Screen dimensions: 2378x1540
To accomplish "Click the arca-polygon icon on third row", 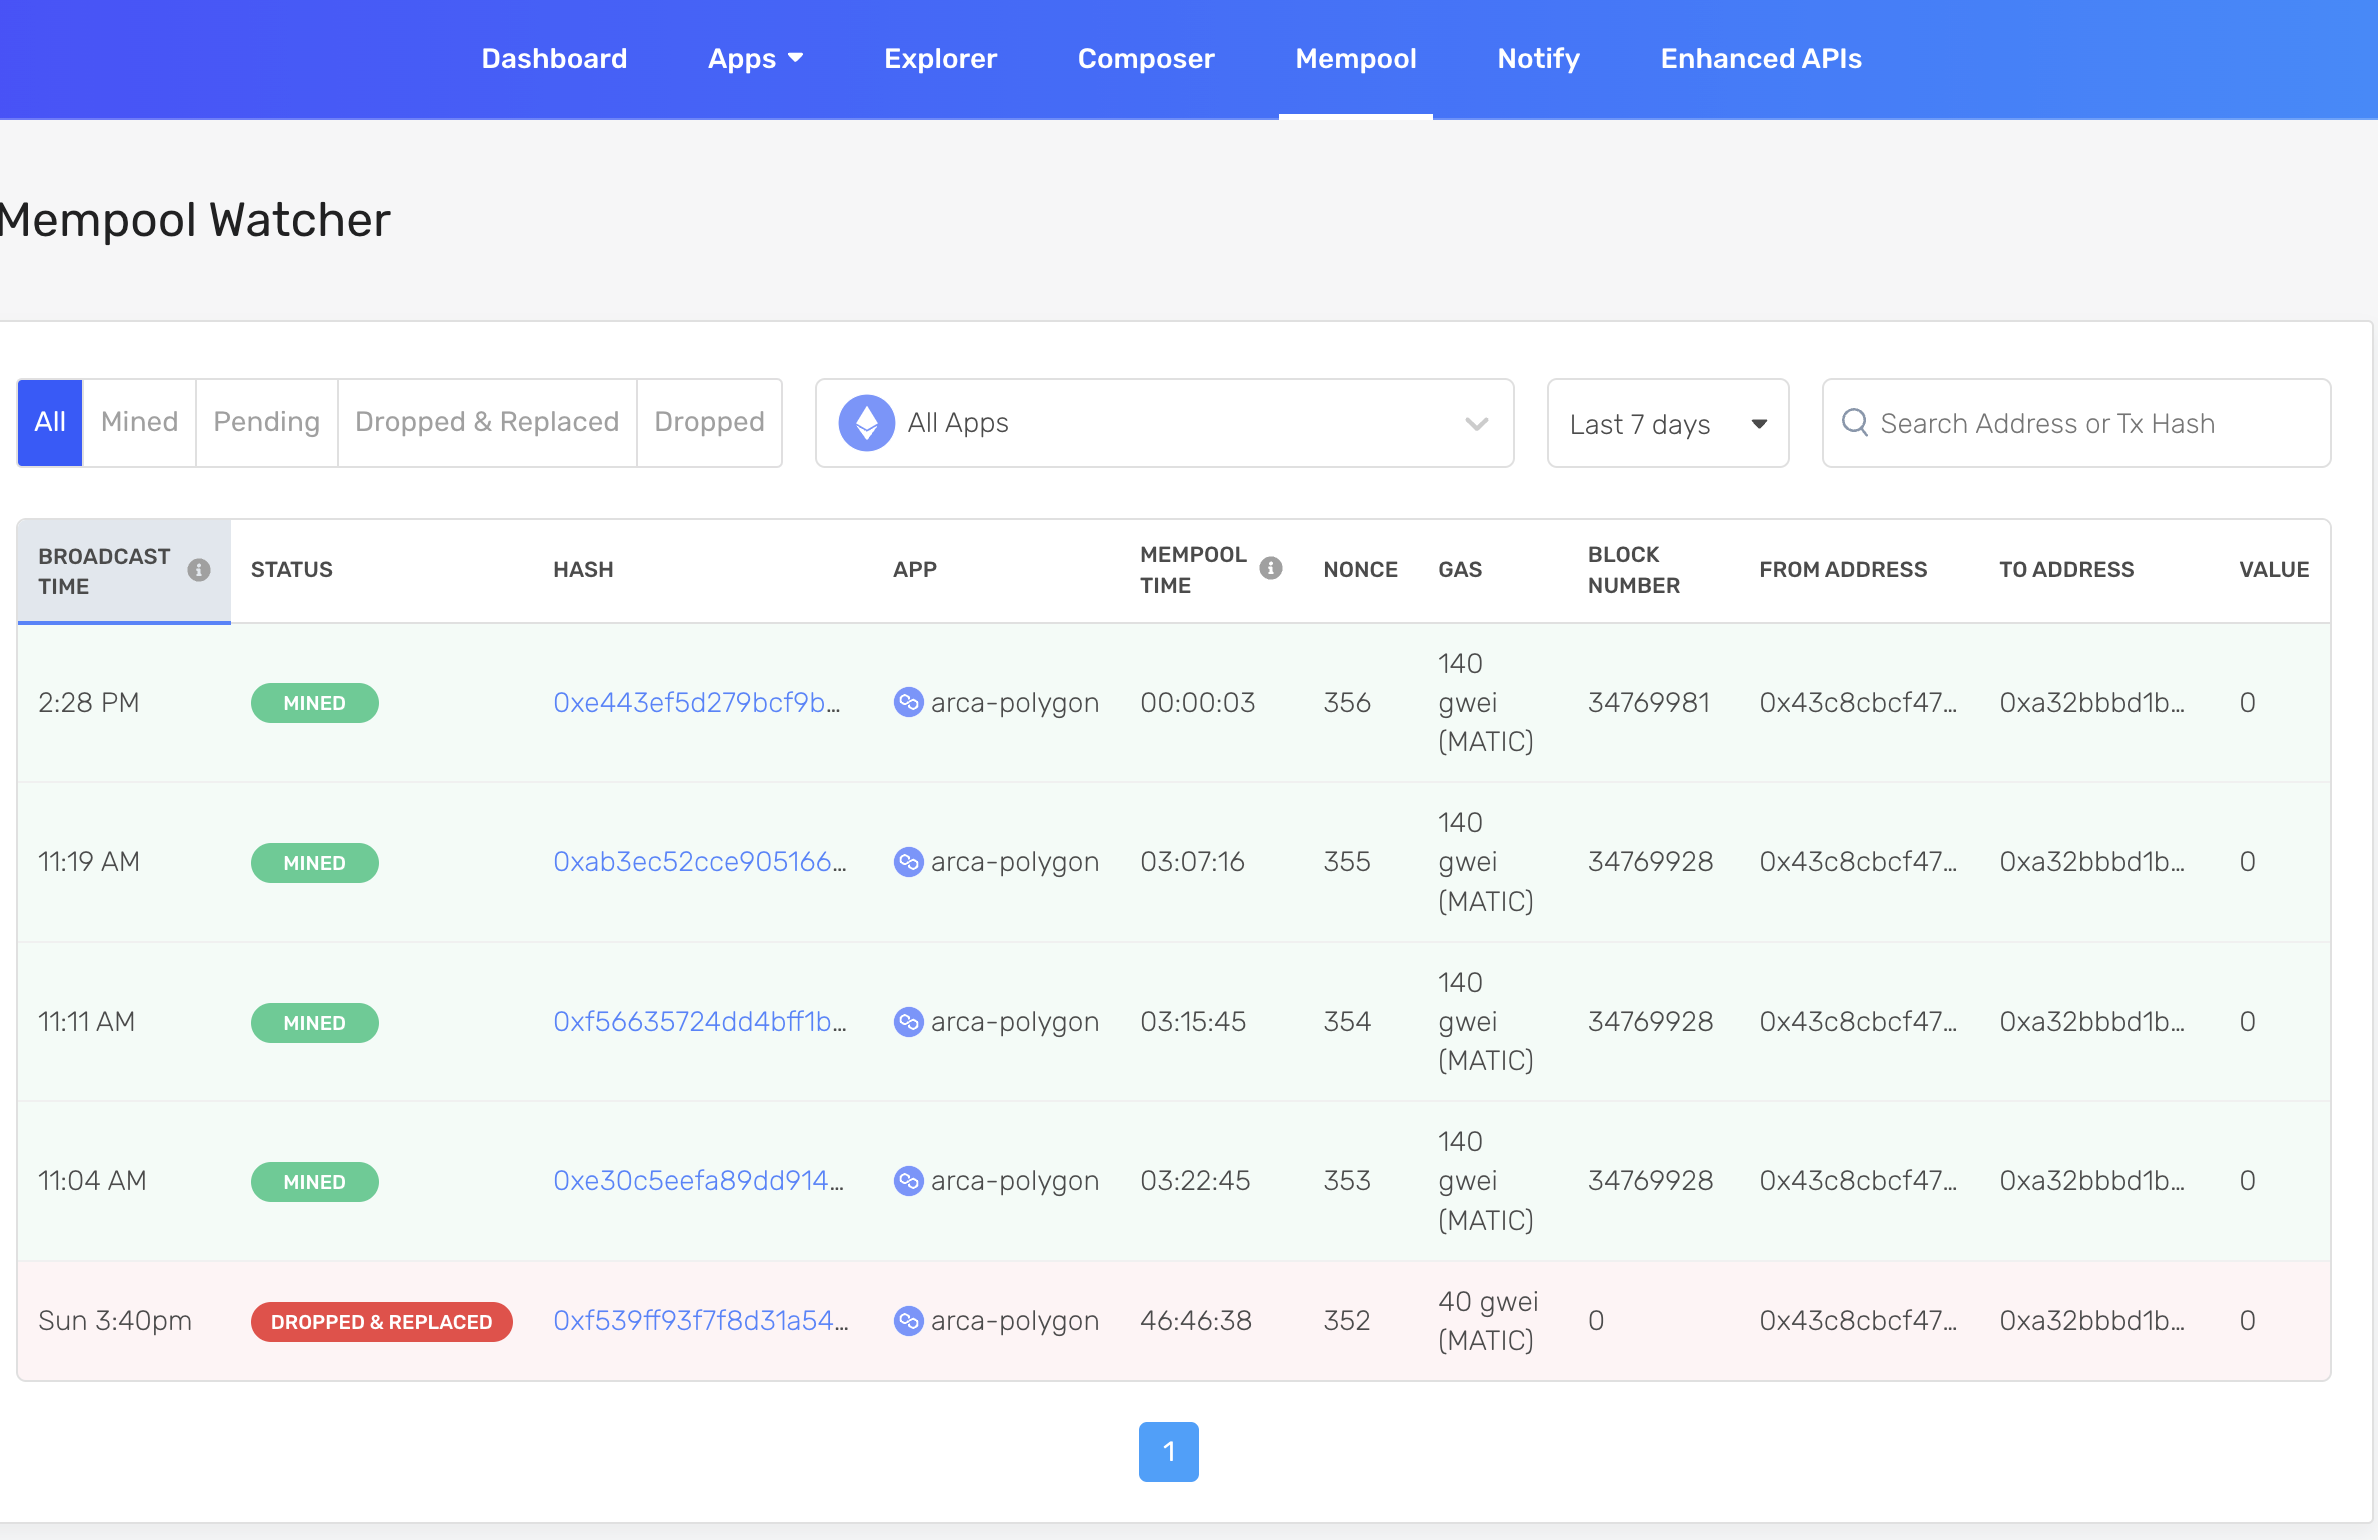I will 908,1022.
